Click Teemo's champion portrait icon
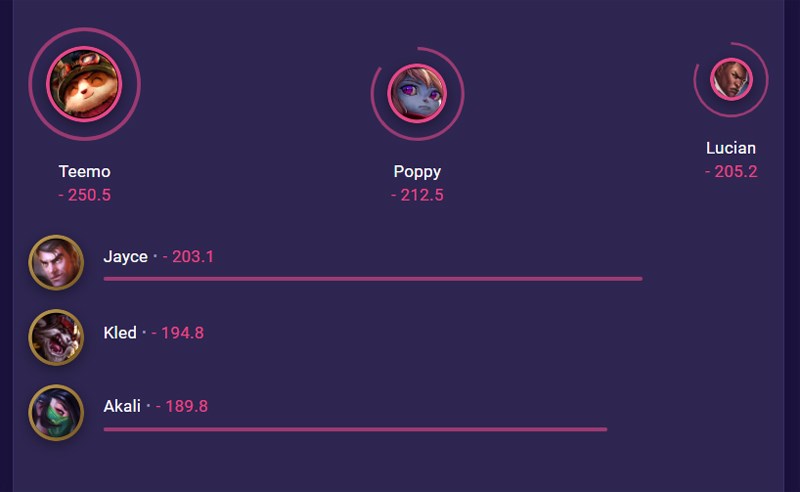Image resolution: width=800 pixels, height=492 pixels. coord(85,84)
